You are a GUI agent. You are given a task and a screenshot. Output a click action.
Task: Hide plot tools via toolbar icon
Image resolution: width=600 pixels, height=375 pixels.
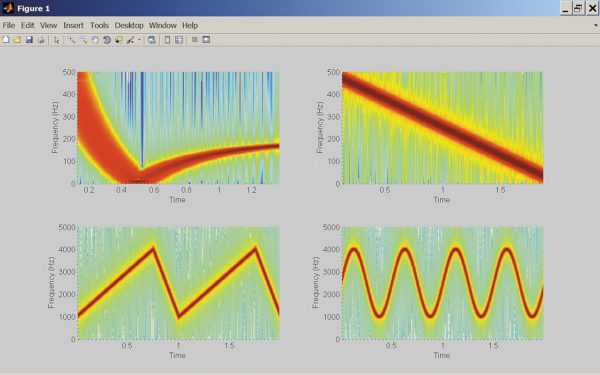click(194, 40)
